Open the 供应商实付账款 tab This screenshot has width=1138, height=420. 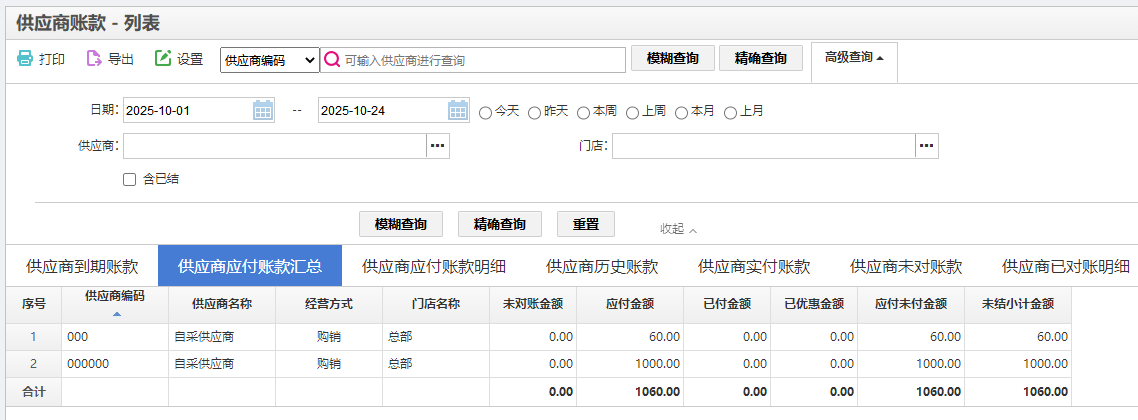(754, 266)
